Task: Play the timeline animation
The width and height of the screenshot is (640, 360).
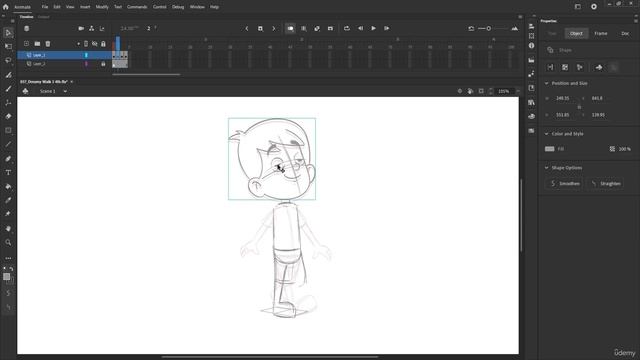Action: pyautogui.click(x=373, y=29)
